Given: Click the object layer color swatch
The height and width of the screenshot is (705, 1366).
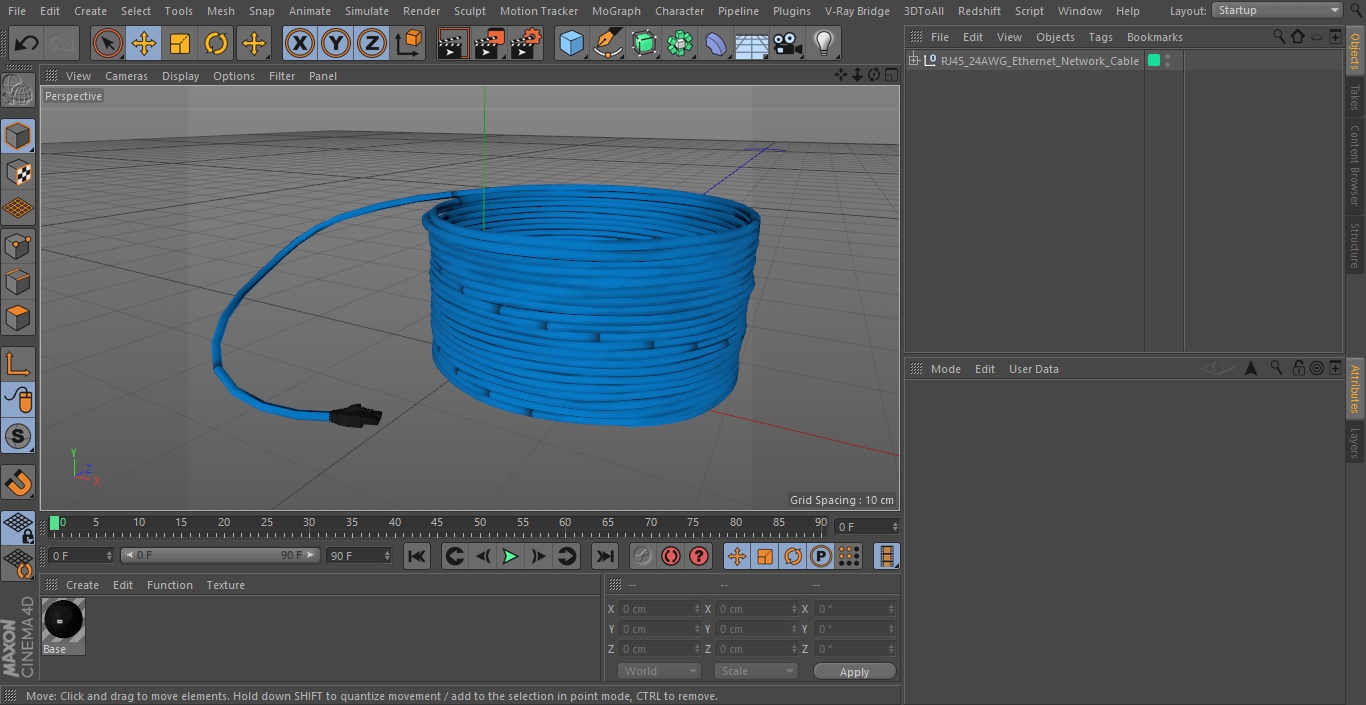Looking at the screenshot, I should point(1153,61).
